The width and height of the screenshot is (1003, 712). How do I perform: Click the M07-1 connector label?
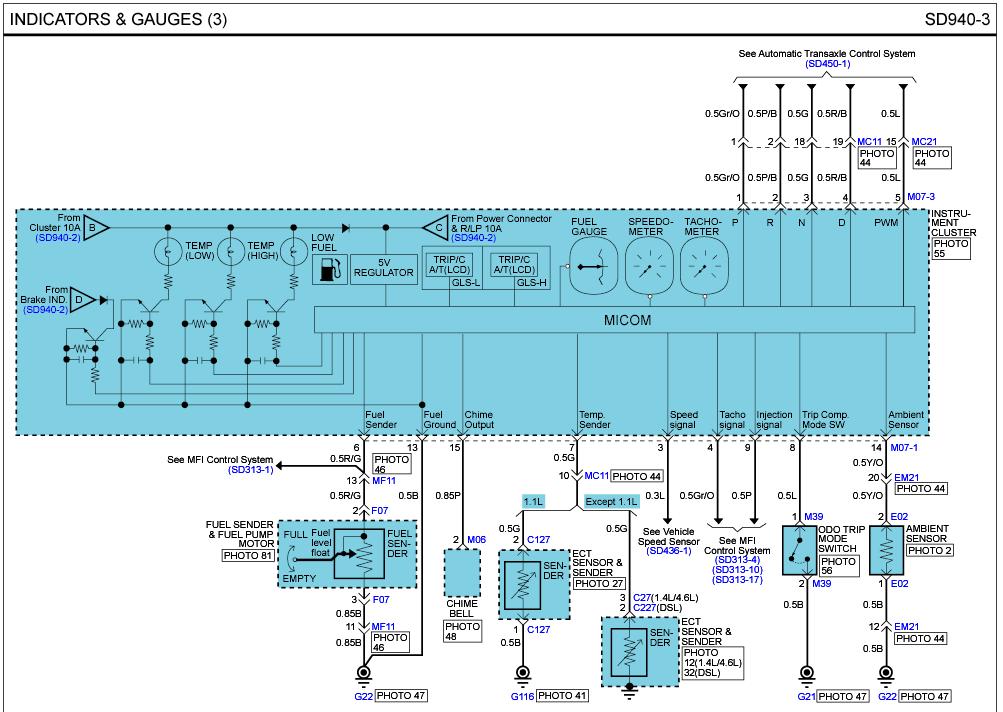(904, 448)
